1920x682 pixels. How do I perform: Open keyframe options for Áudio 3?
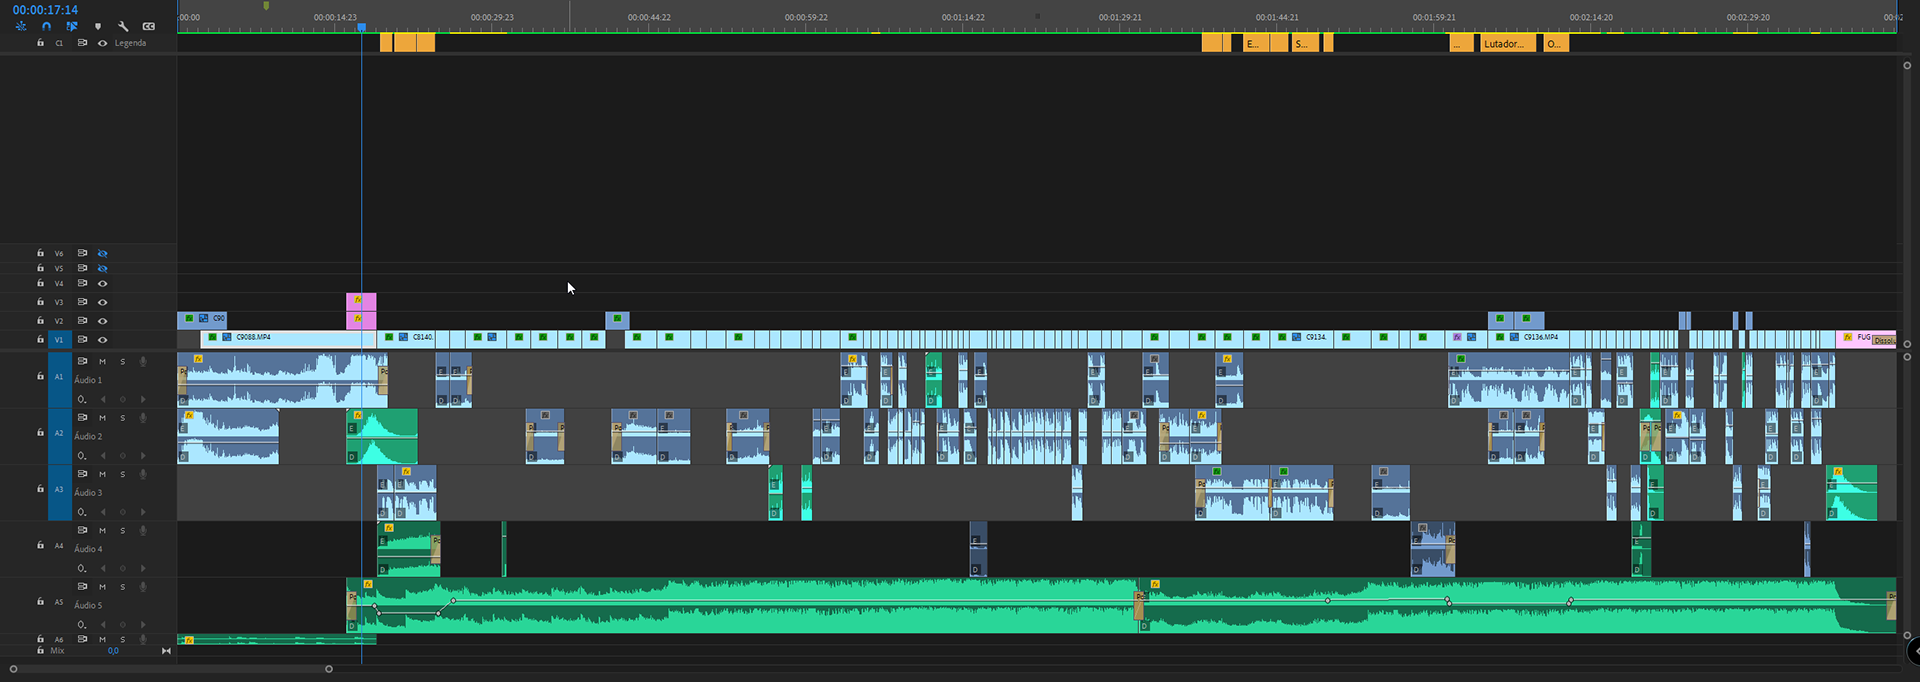pyautogui.click(x=82, y=512)
